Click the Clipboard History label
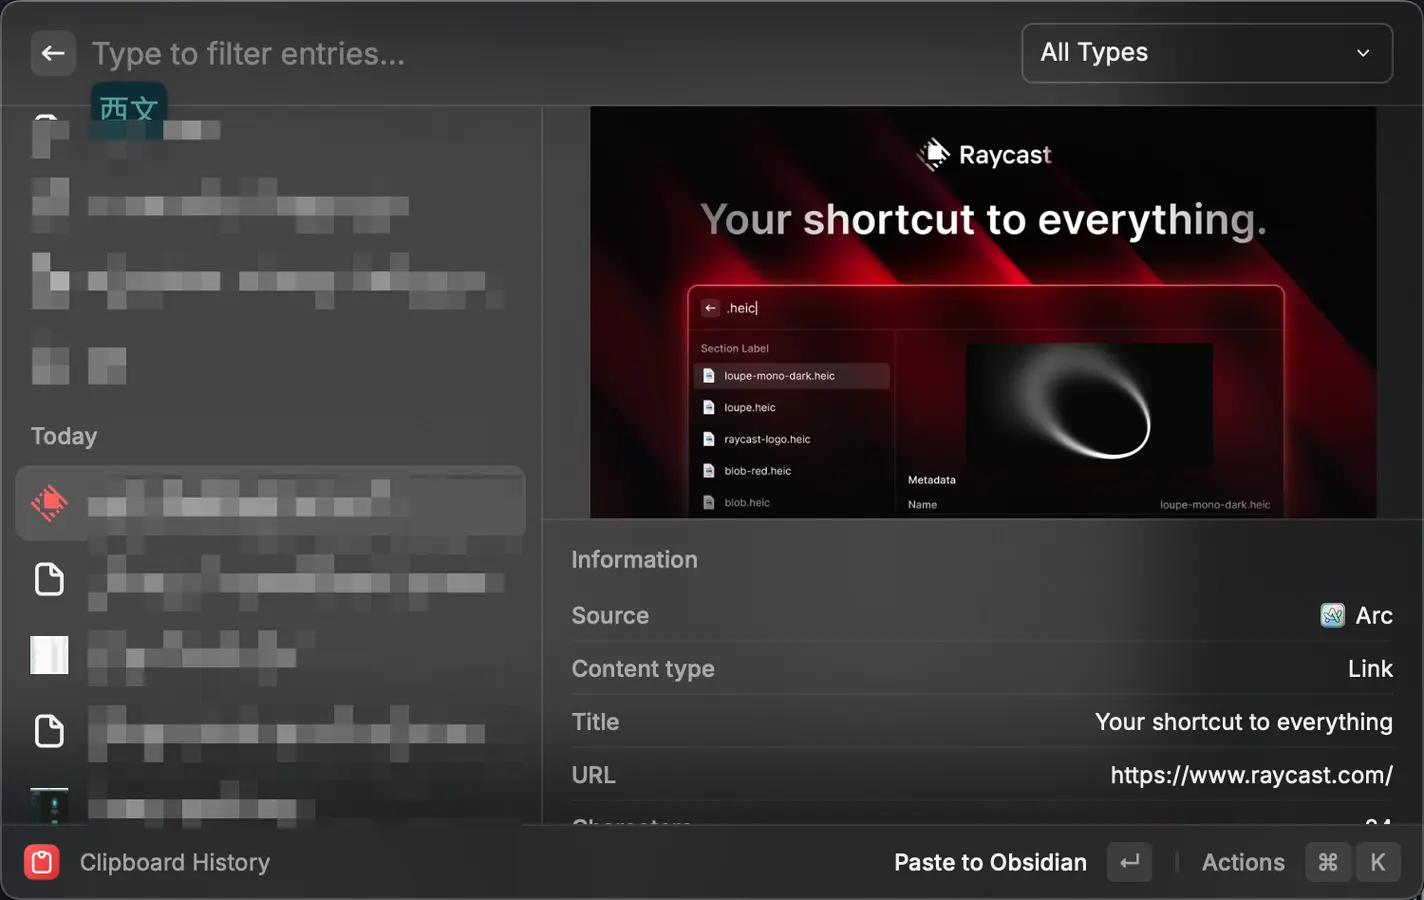The width and height of the screenshot is (1424, 900). (x=175, y=862)
